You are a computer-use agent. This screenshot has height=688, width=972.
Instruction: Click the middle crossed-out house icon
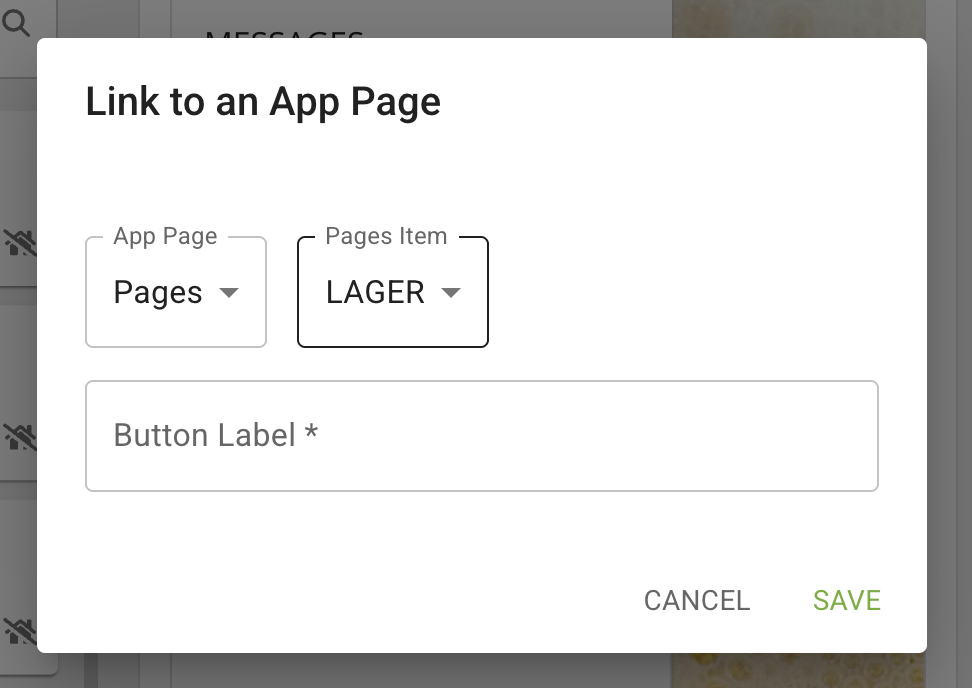click(x=19, y=436)
